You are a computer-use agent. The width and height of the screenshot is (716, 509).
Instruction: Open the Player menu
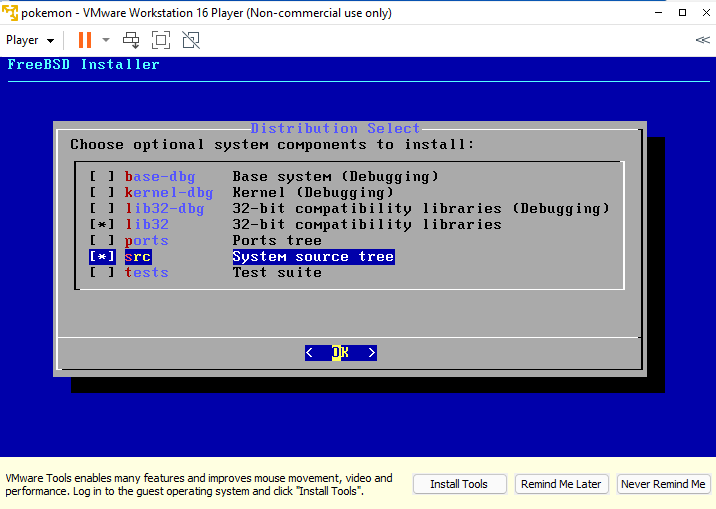coord(30,40)
